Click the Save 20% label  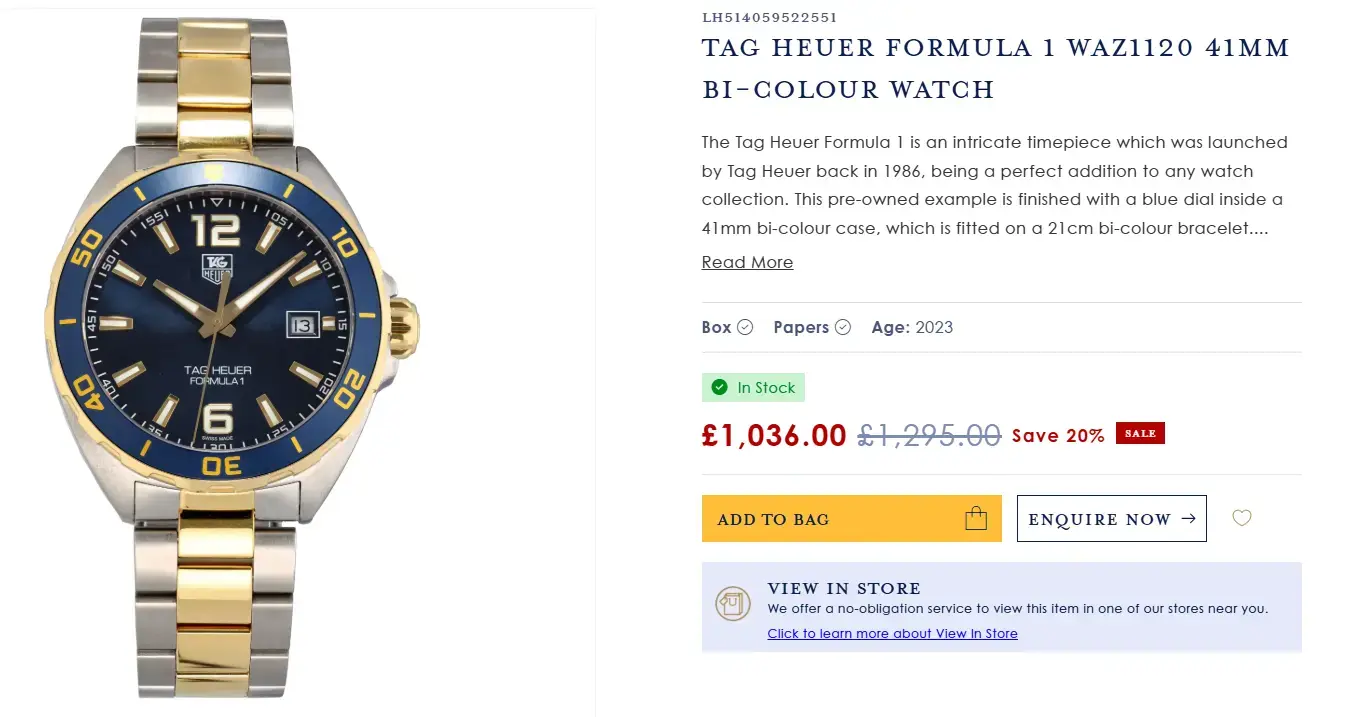(x=1058, y=435)
